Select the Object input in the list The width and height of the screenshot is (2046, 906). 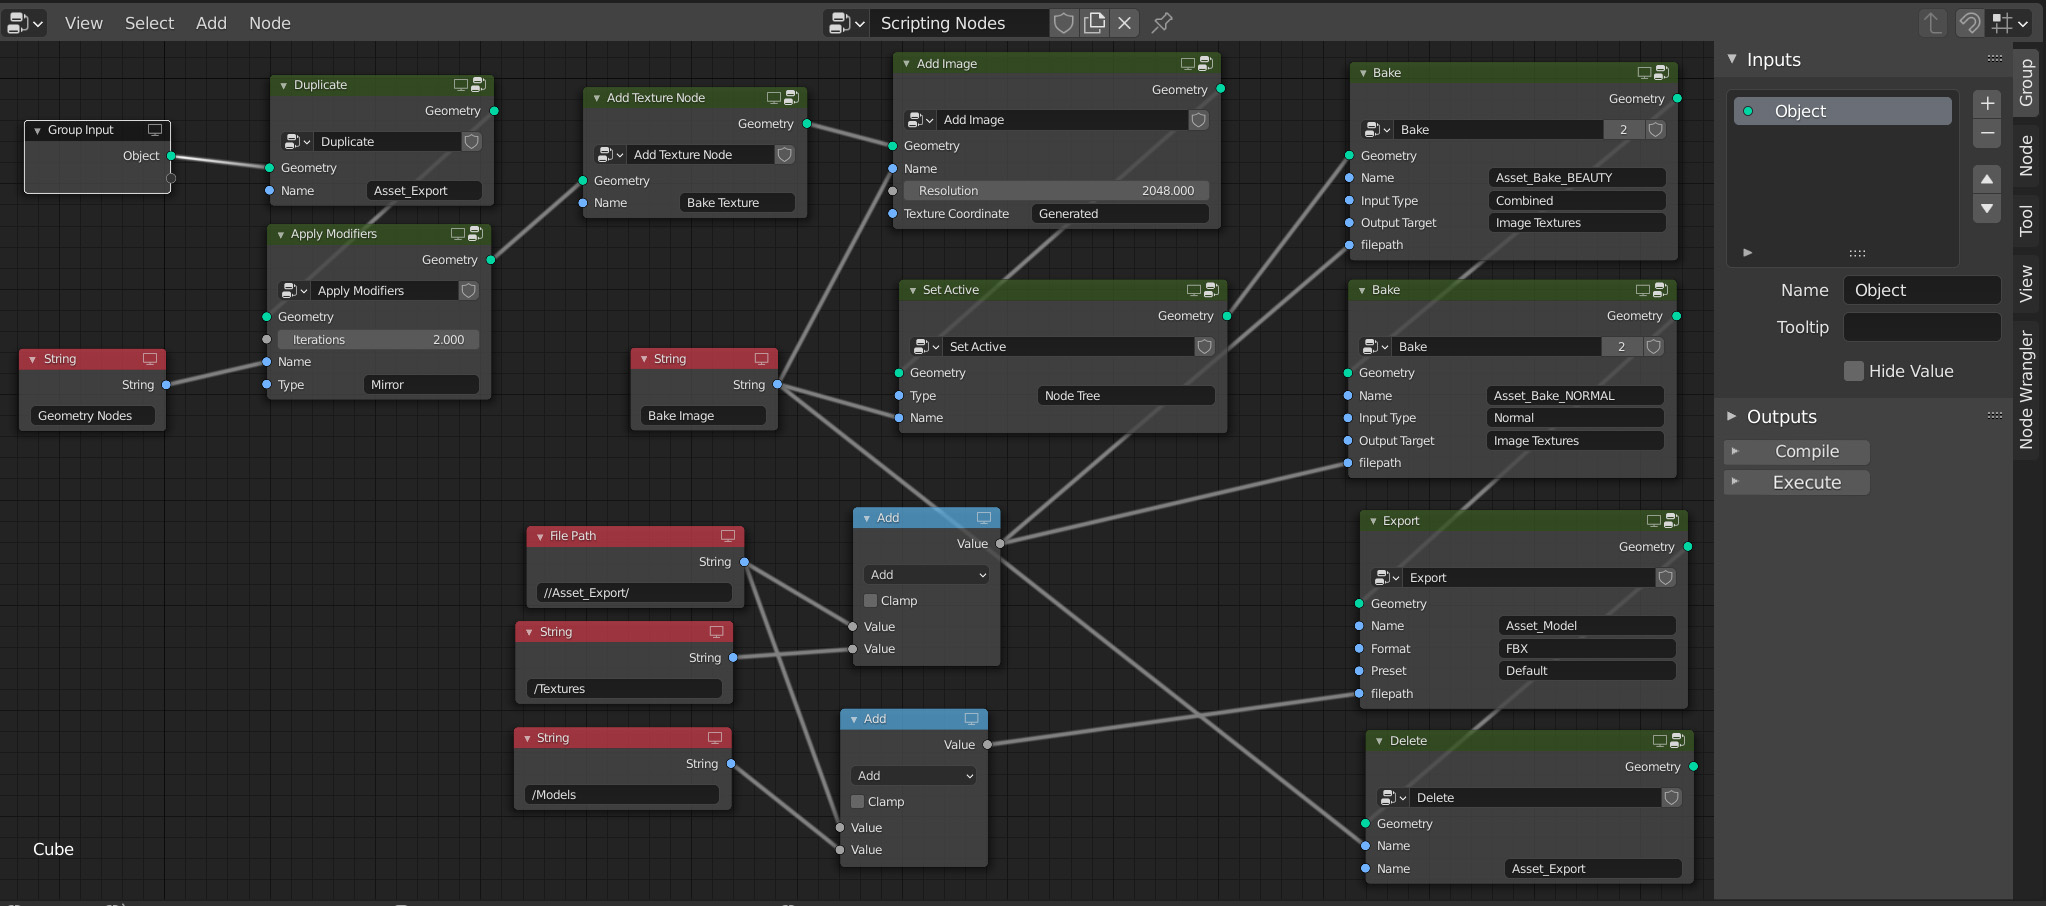[x=1843, y=111]
